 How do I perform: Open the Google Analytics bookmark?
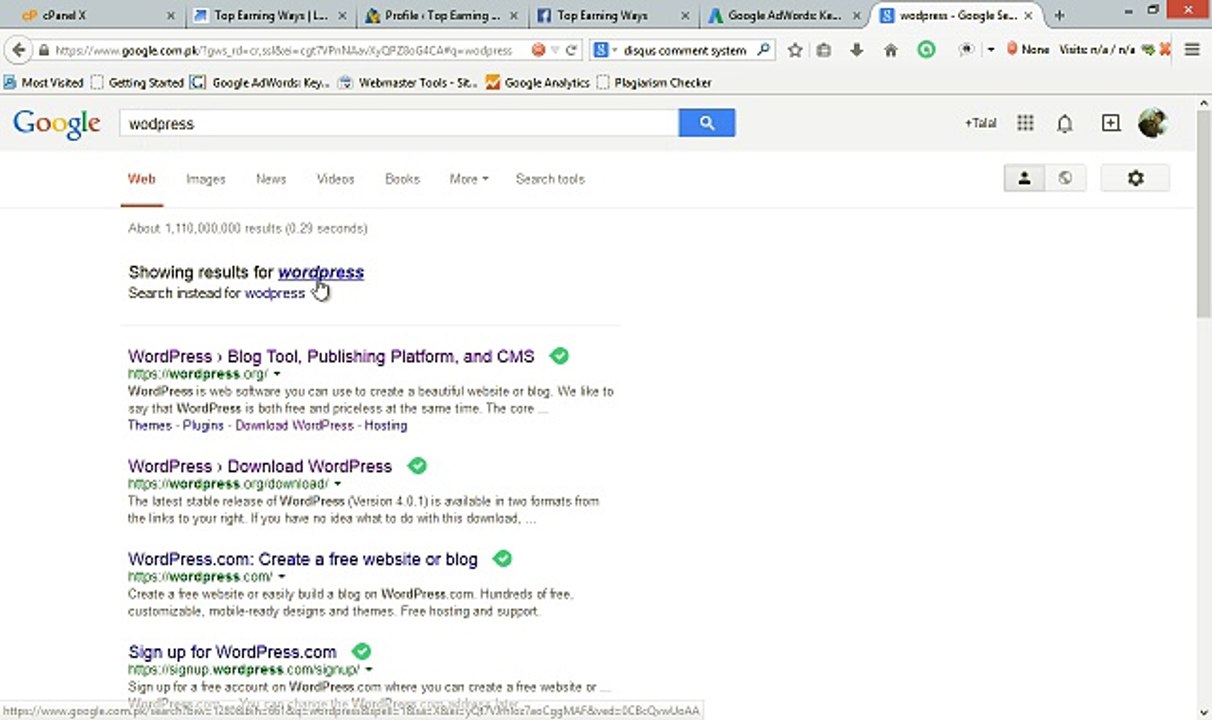click(x=538, y=83)
